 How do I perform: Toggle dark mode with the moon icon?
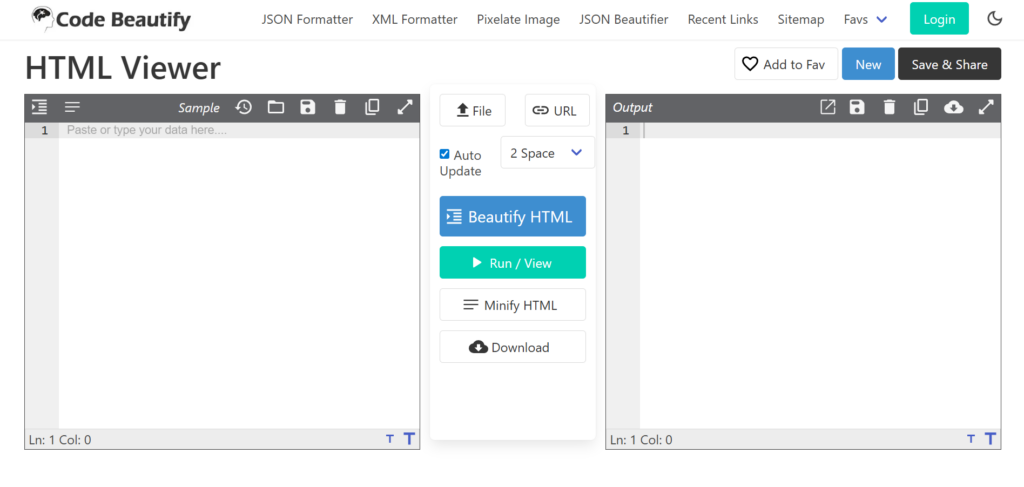pos(995,19)
